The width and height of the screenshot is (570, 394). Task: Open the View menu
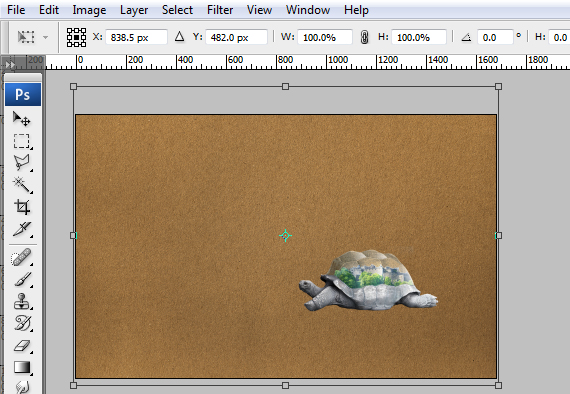tap(259, 10)
